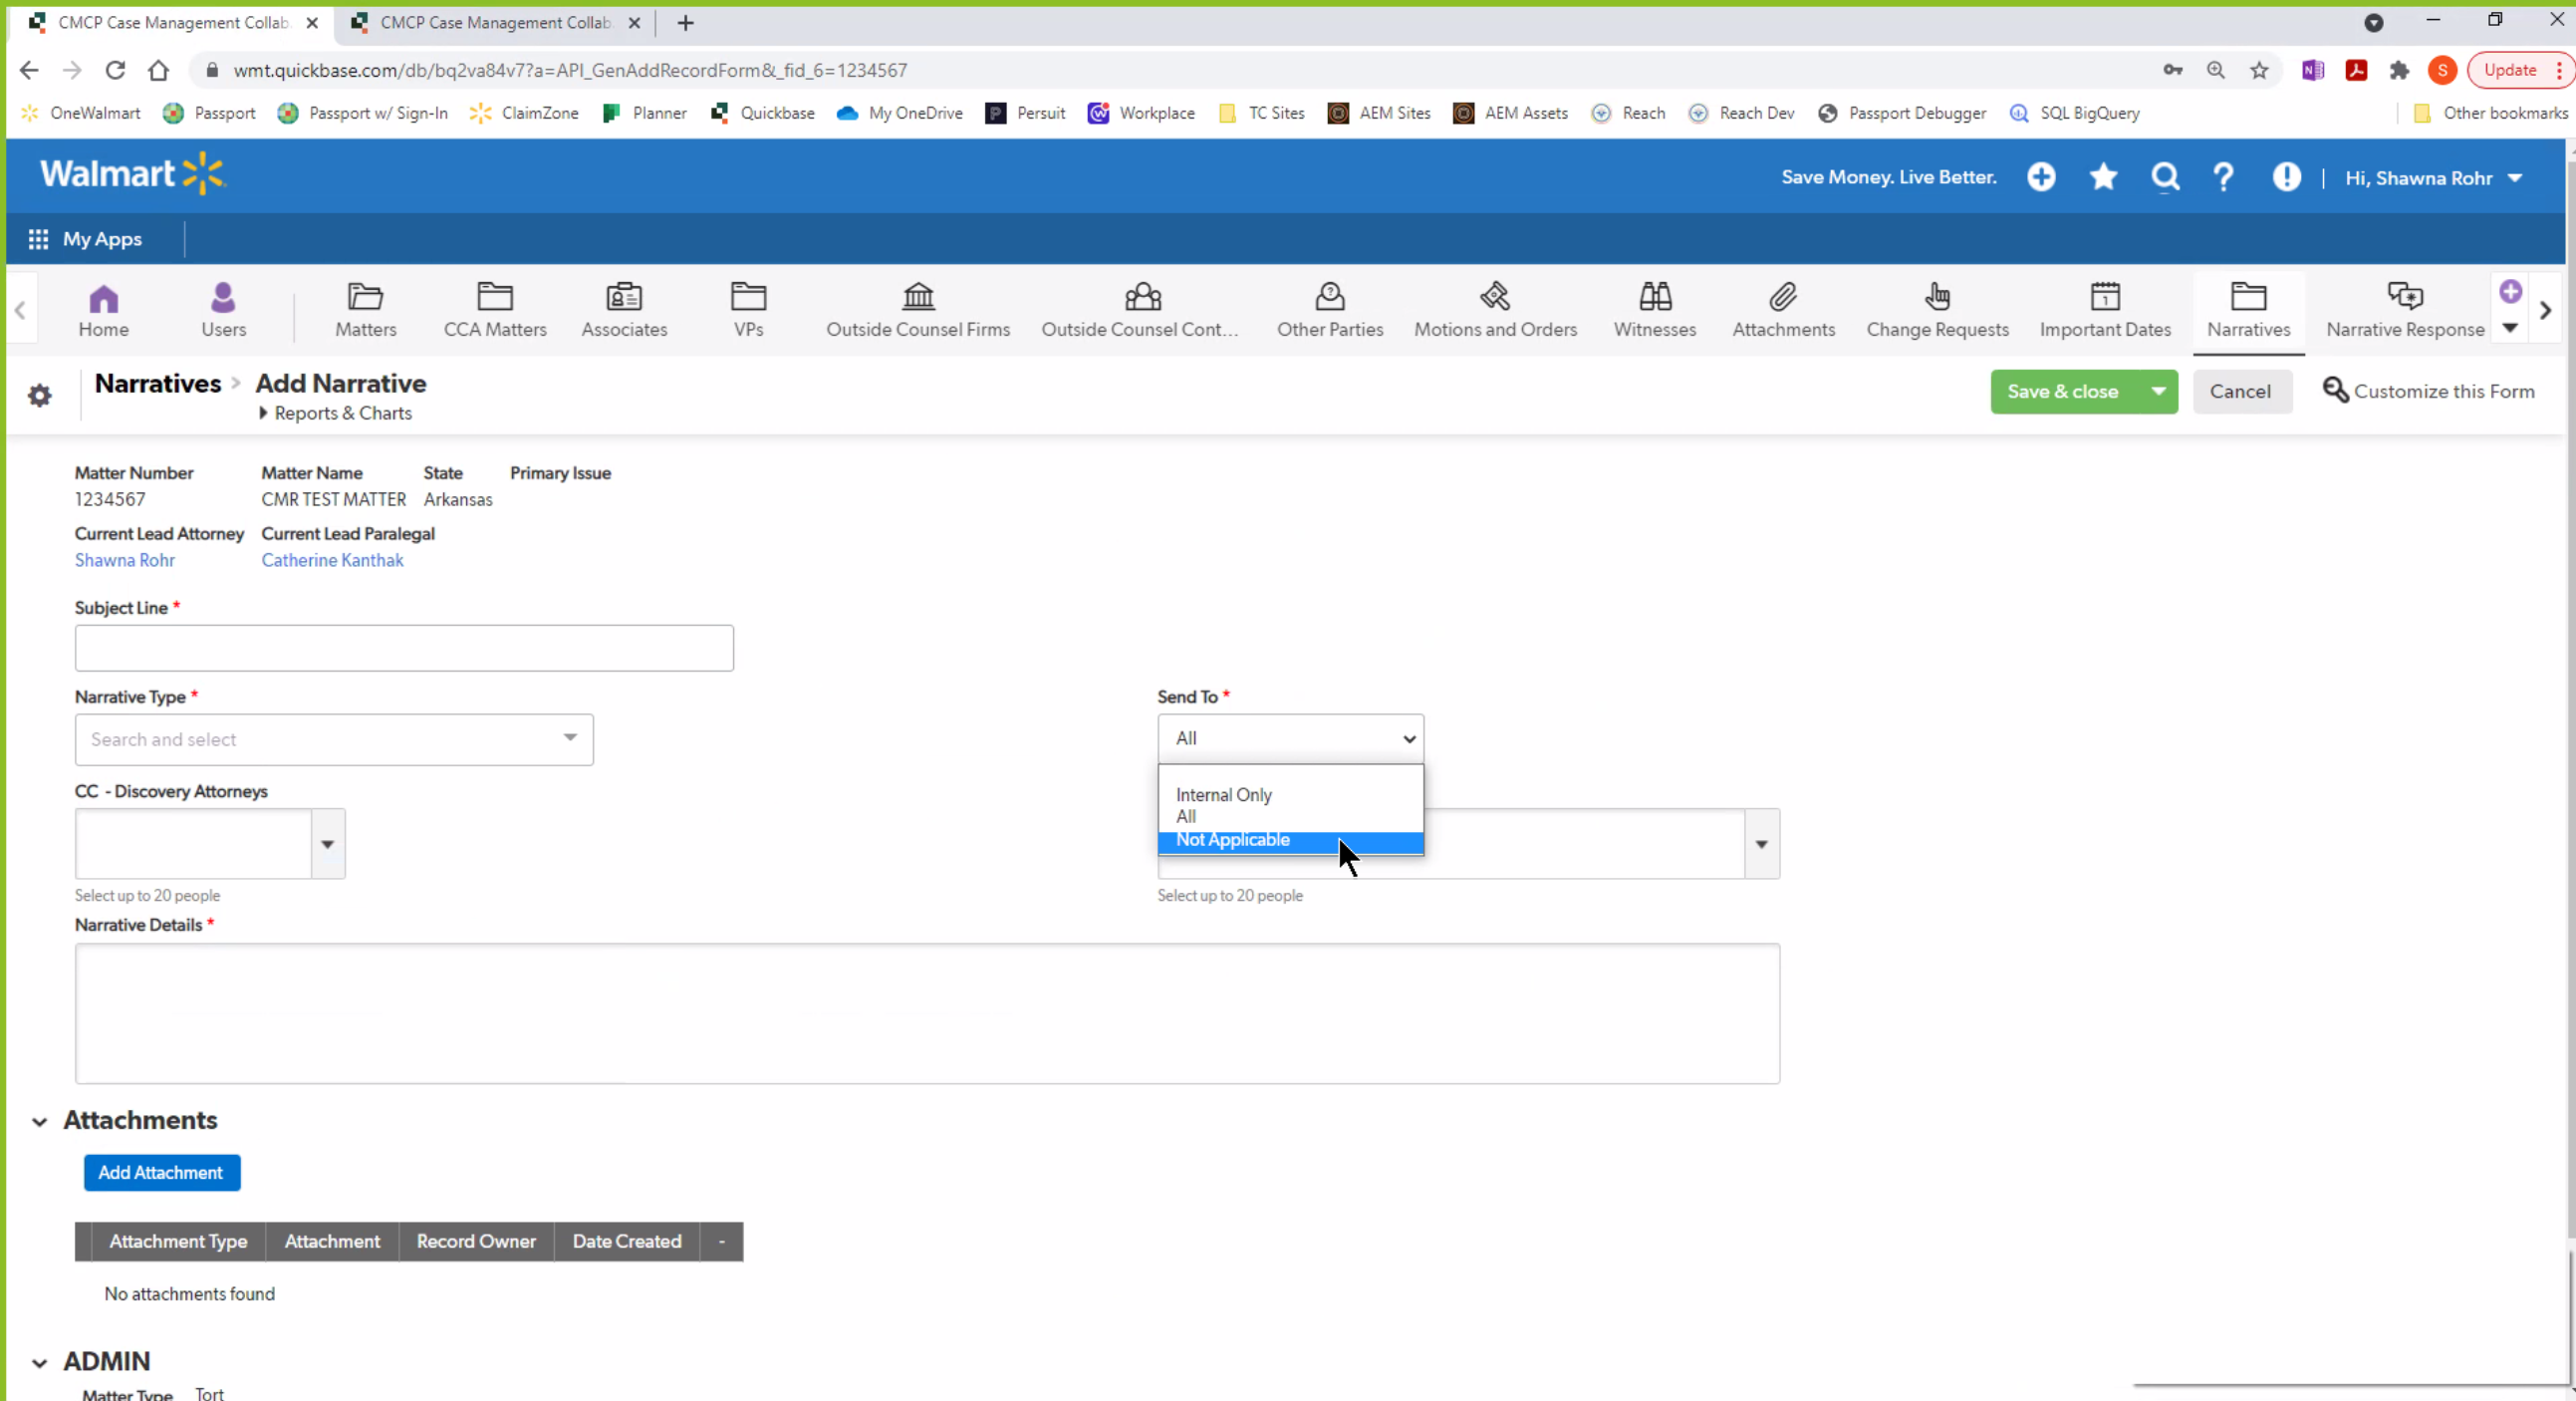Click the search magnifier in header
The width and height of the screenshot is (2576, 1401).
pyautogui.click(x=2165, y=177)
